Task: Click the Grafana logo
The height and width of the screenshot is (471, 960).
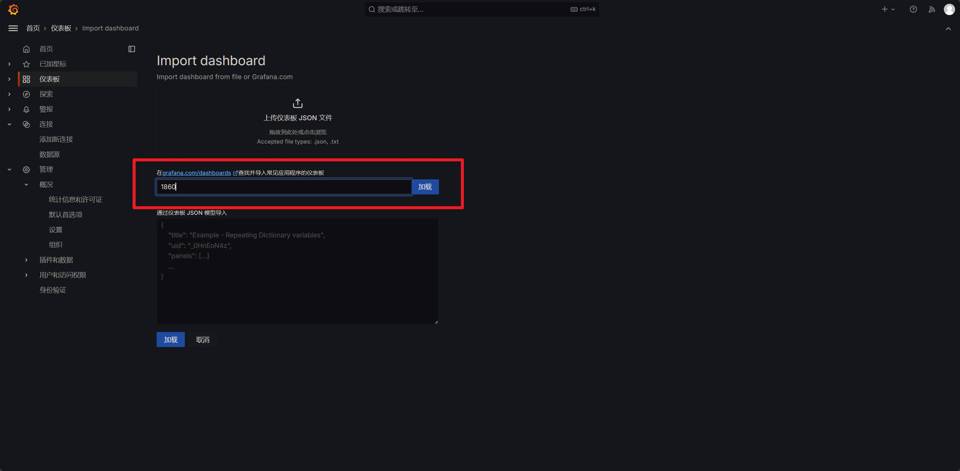Action: click(13, 9)
